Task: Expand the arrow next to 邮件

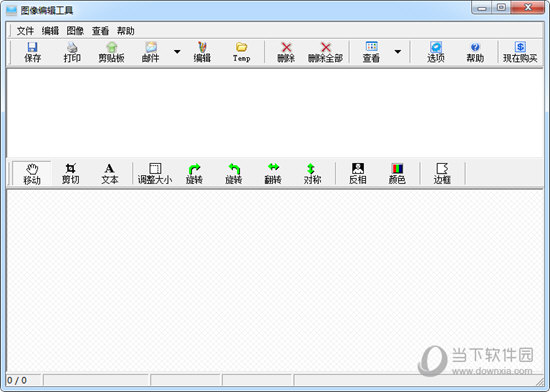Action: pos(177,52)
